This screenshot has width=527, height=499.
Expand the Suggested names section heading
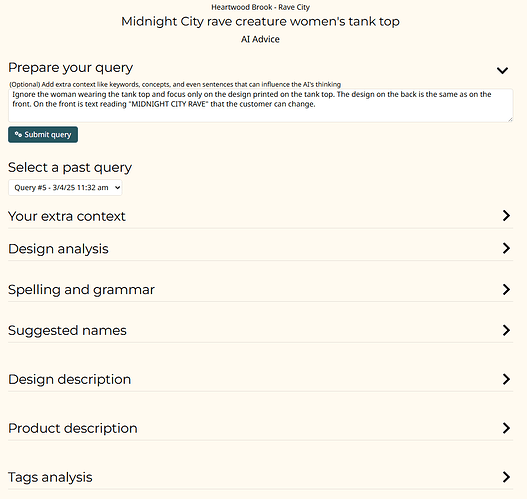(x=67, y=331)
